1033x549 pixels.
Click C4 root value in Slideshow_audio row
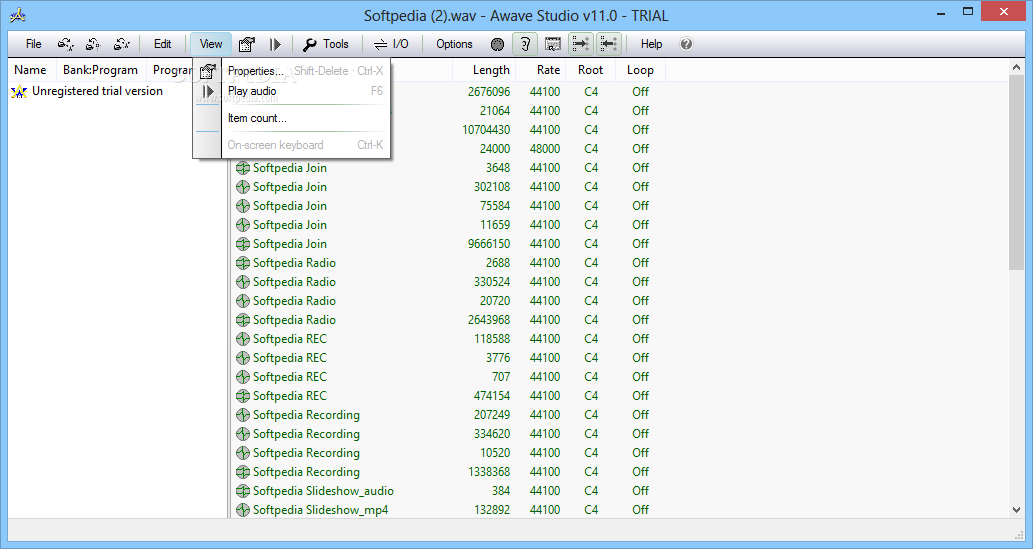click(x=591, y=491)
